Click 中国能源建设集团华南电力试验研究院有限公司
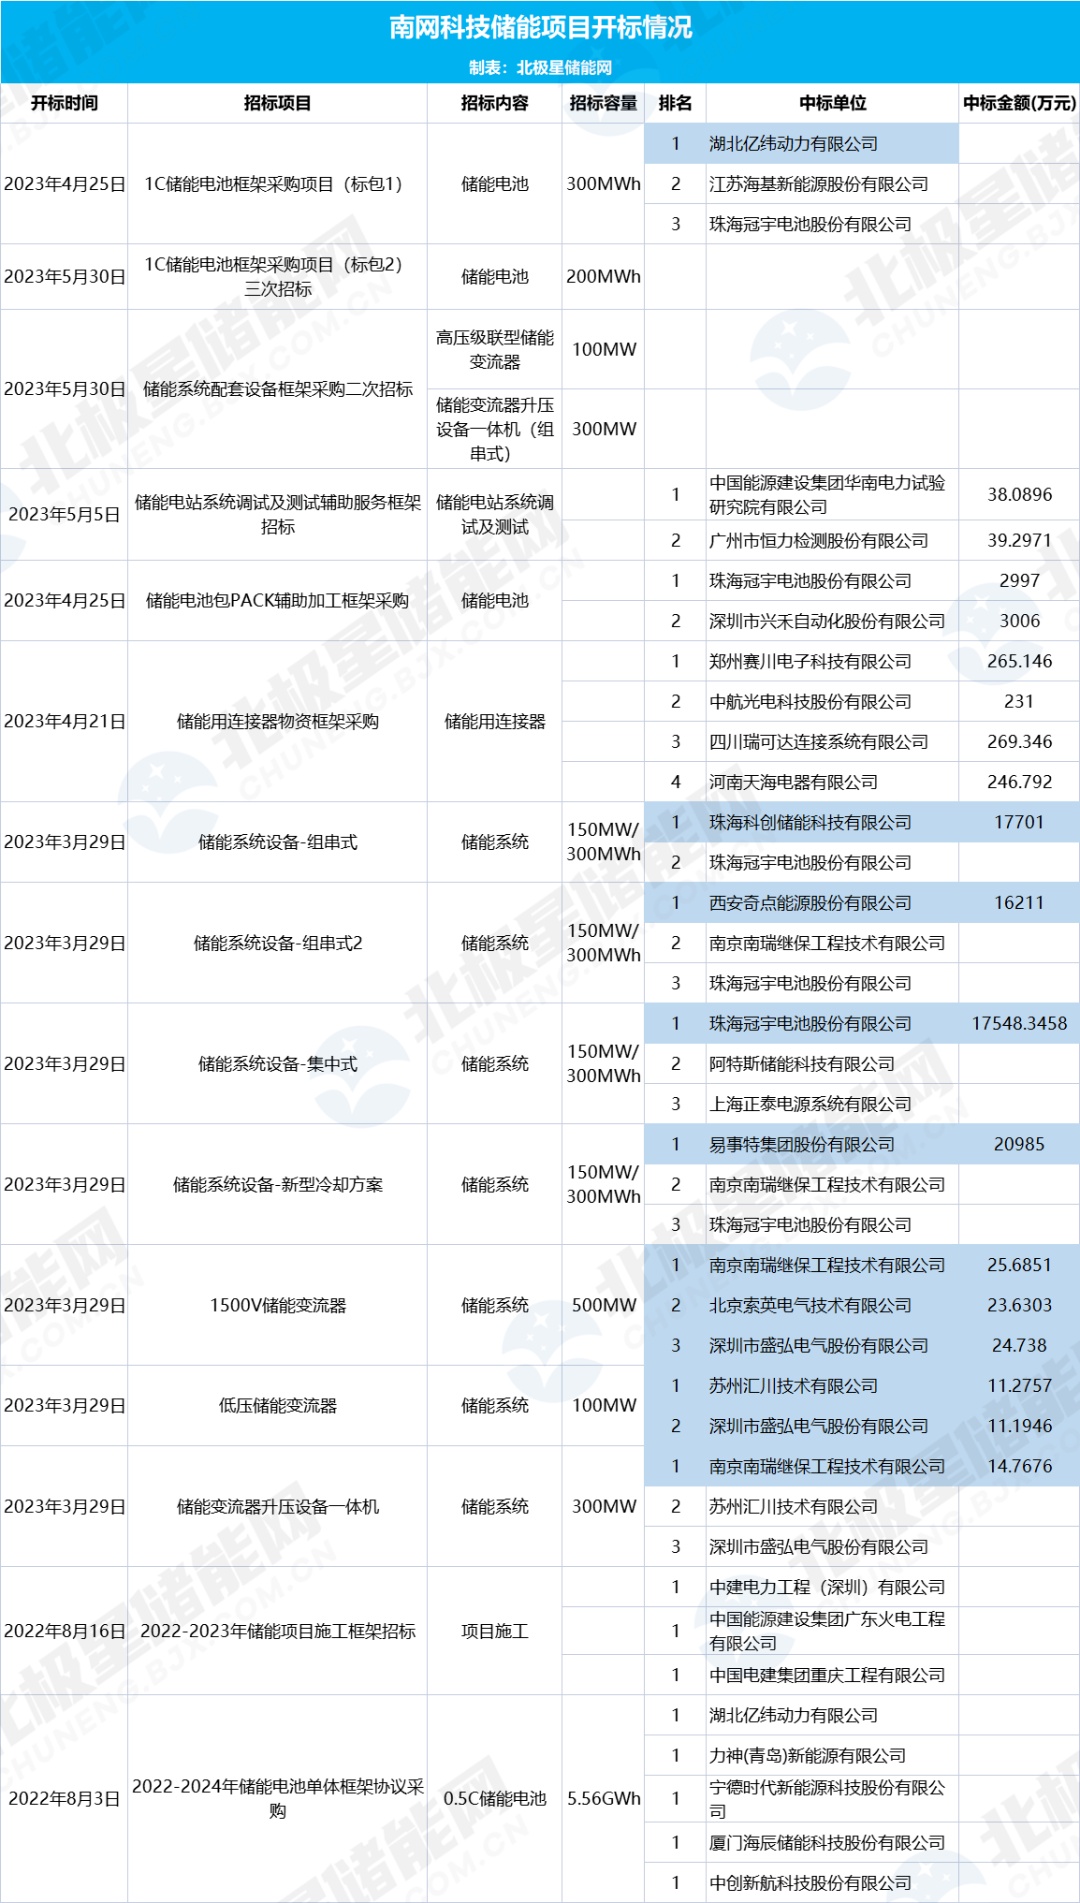 [x=826, y=495]
